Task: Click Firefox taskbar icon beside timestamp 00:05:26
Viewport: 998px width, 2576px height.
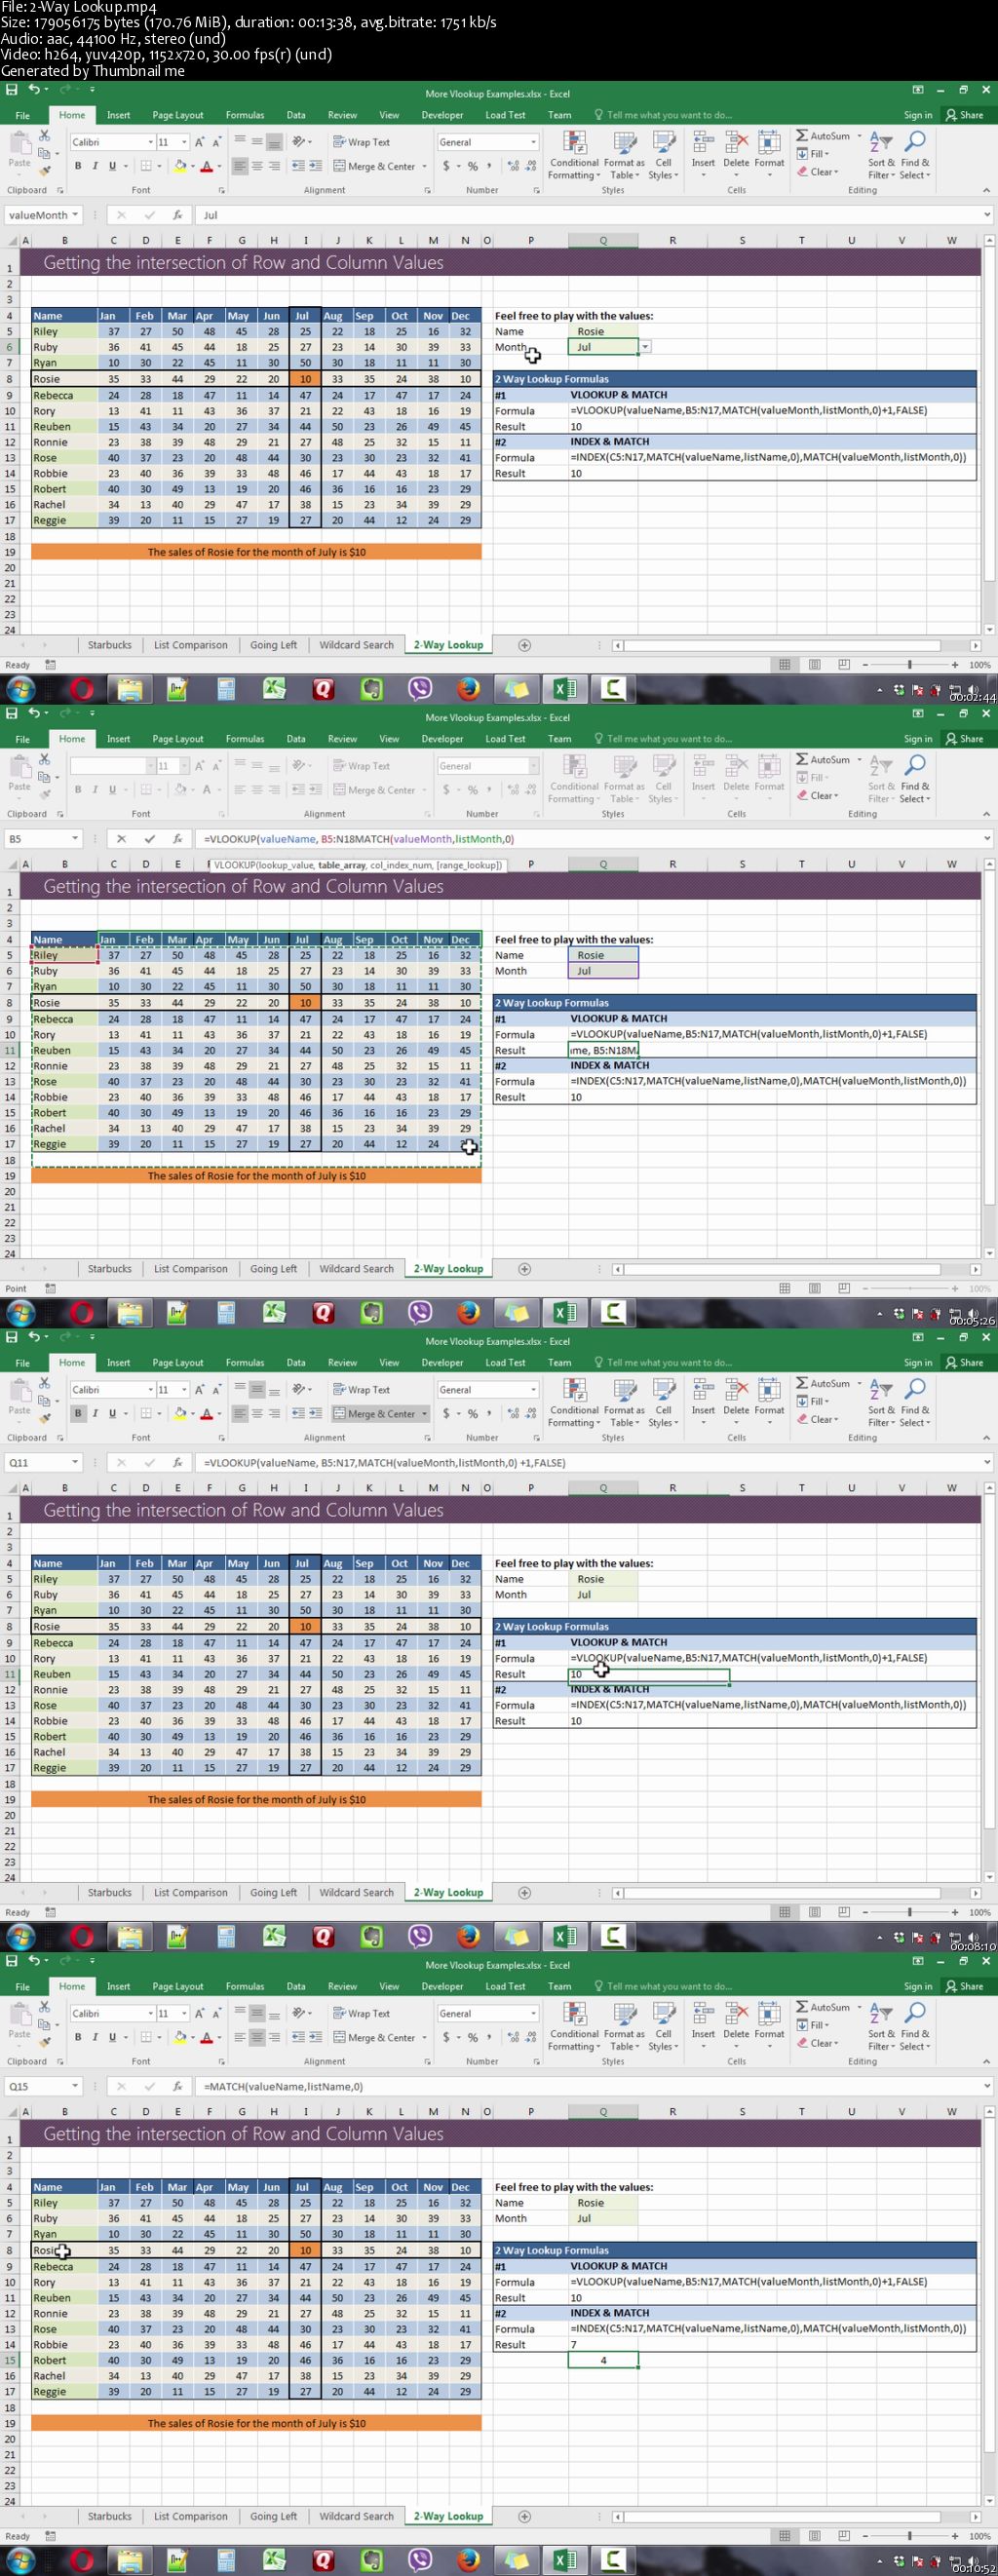Action: point(468,1312)
